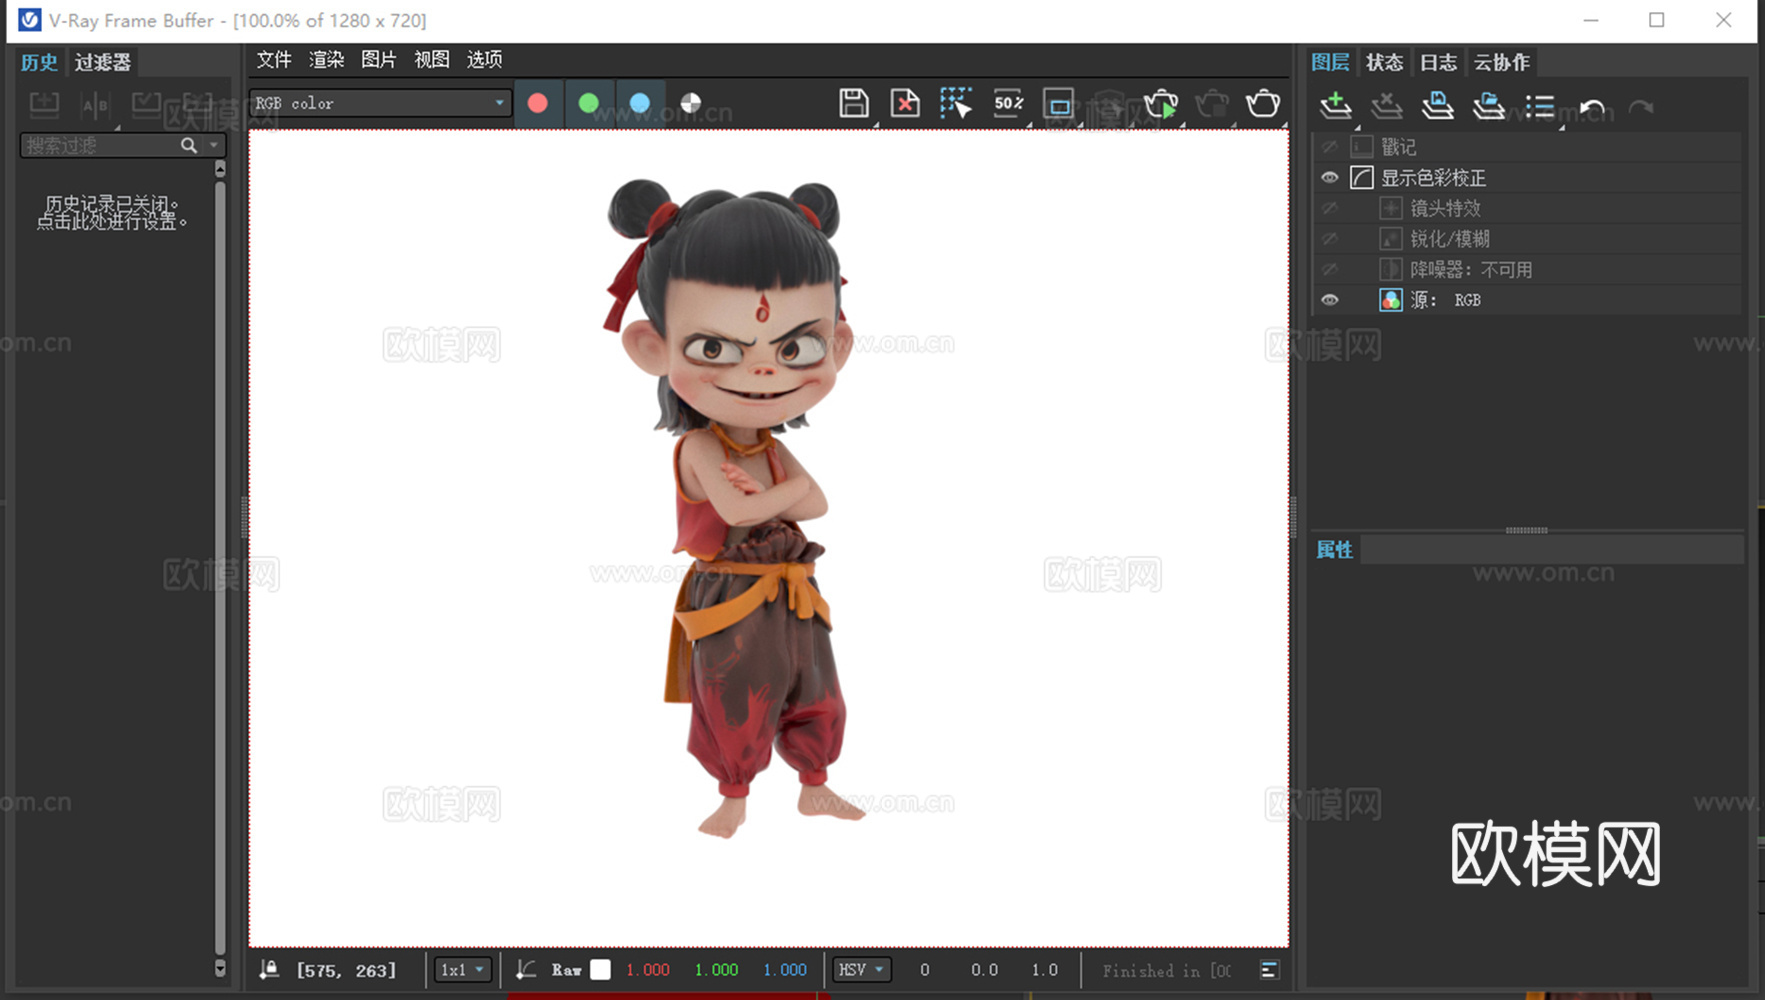Click the RGB source layer color icon
The height and width of the screenshot is (1000, 1765).
1391,299
